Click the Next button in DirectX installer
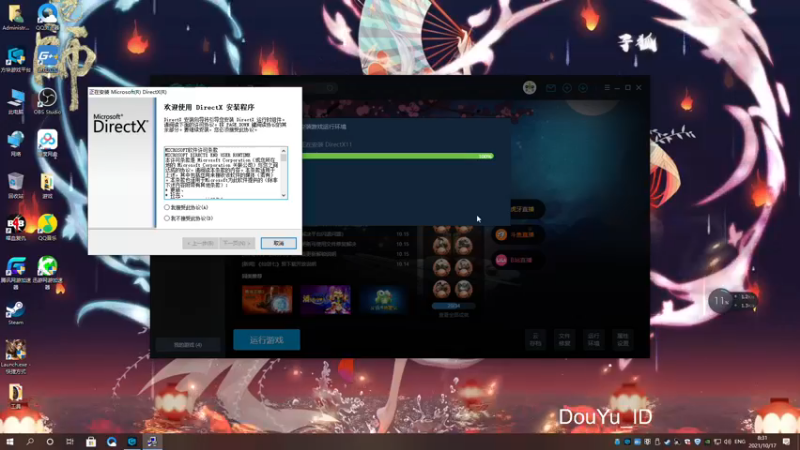Image resolution: width=800 pixels, height=450 pixels. point(237,243)
